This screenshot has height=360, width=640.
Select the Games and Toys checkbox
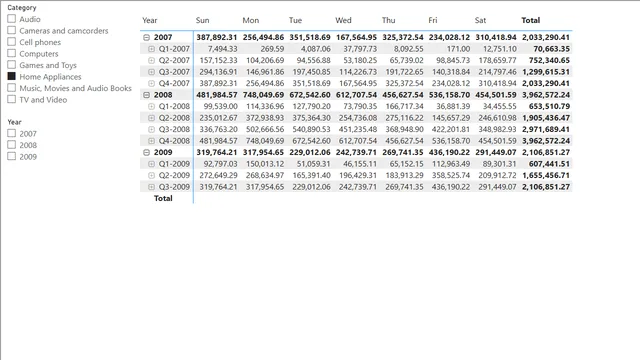(11, 64)
